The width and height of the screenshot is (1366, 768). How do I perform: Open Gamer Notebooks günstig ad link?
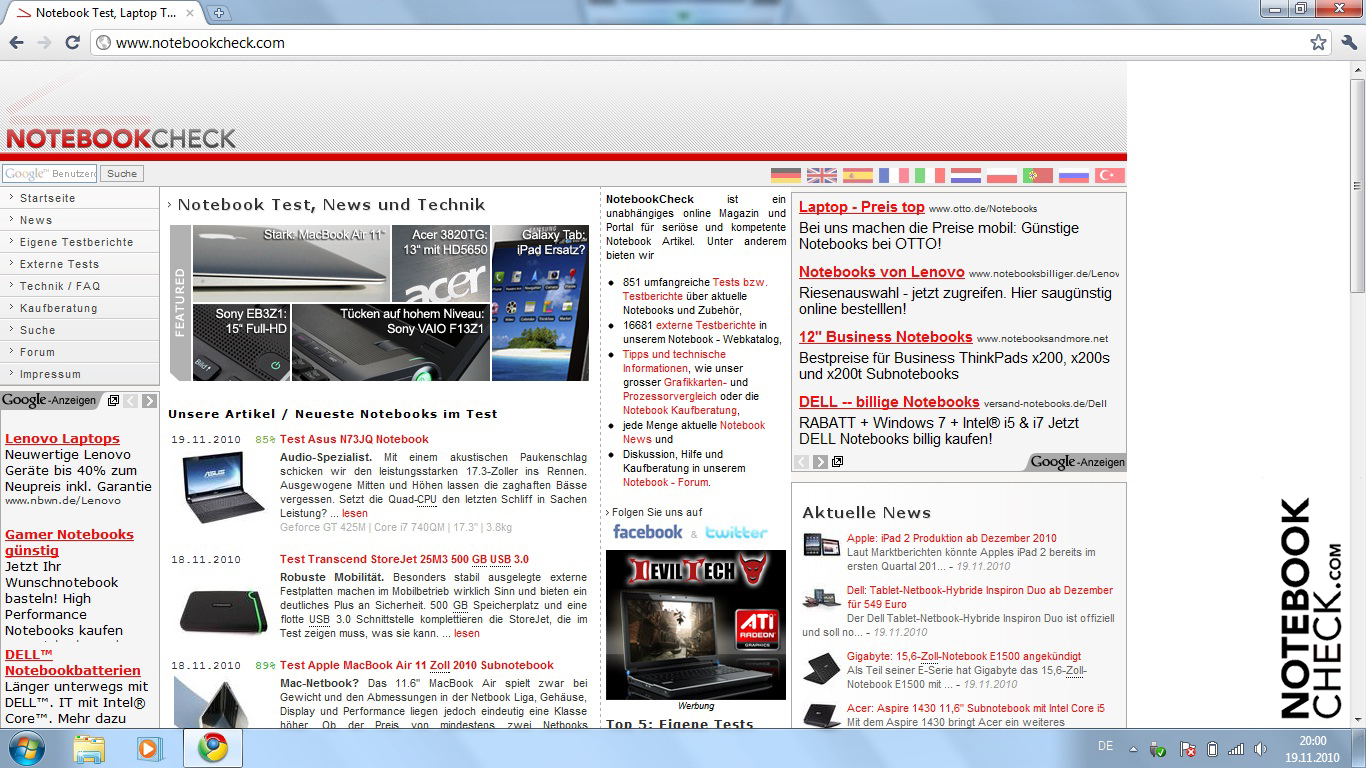click(69, 542)
